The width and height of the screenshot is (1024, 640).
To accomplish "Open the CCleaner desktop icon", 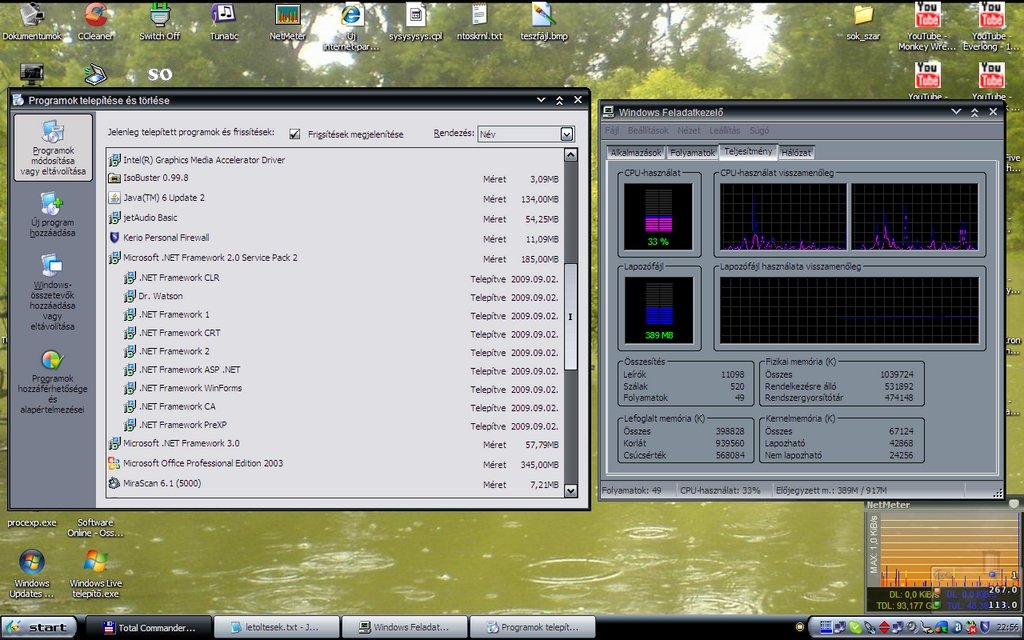I will tap(96, 15).
